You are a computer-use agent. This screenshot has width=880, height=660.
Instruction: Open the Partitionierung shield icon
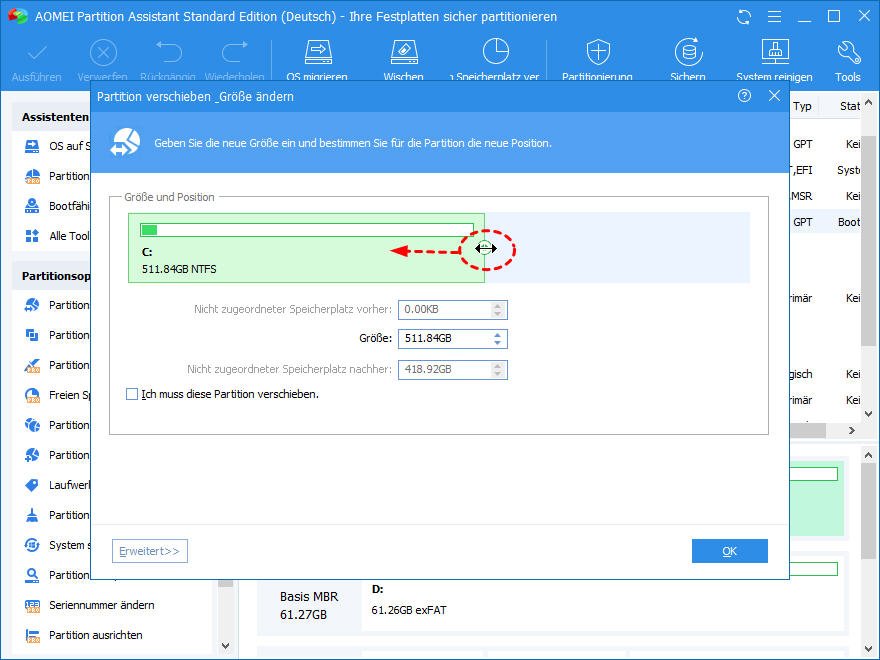(x=598, y=52)
